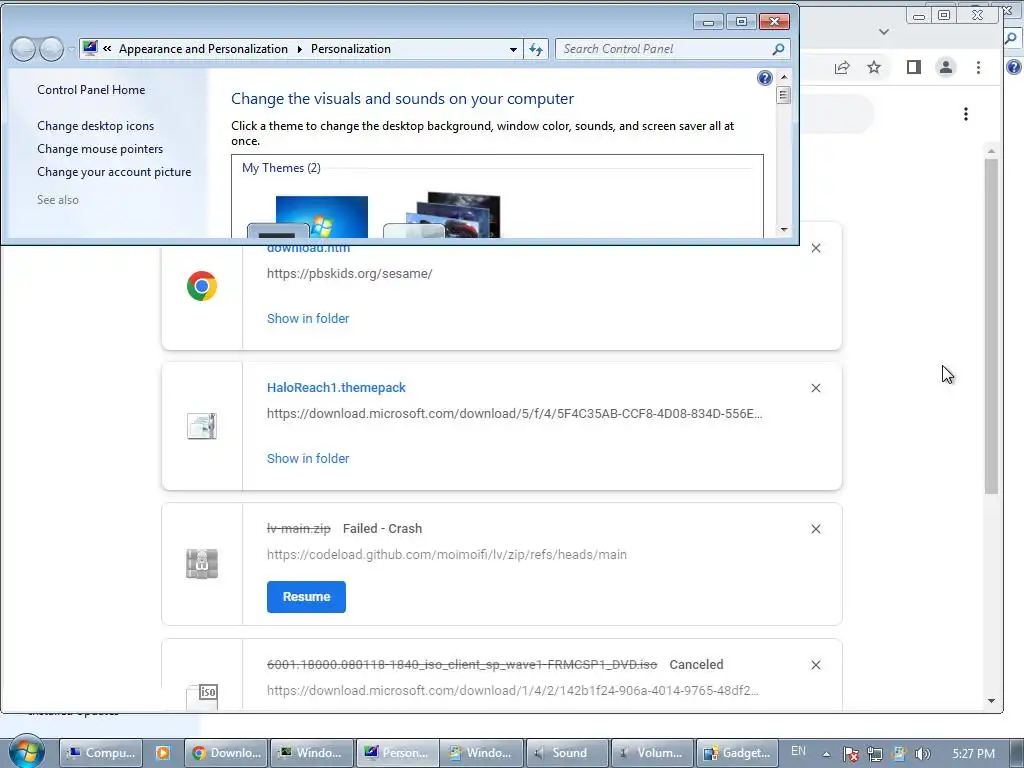This screenshot has height=768, width=1024.
Task: Click the Control Panel forward arrow button
Action: pos(52,49)
